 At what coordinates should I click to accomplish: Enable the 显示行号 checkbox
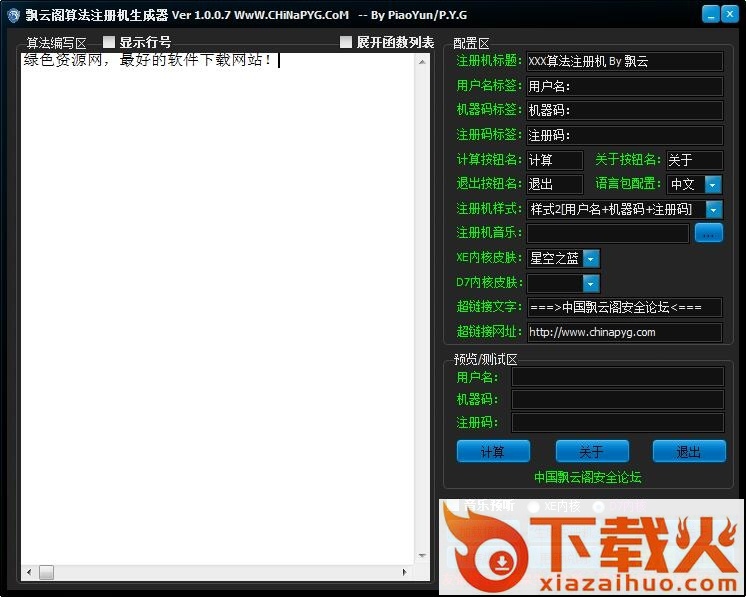(x=110, y=42)
